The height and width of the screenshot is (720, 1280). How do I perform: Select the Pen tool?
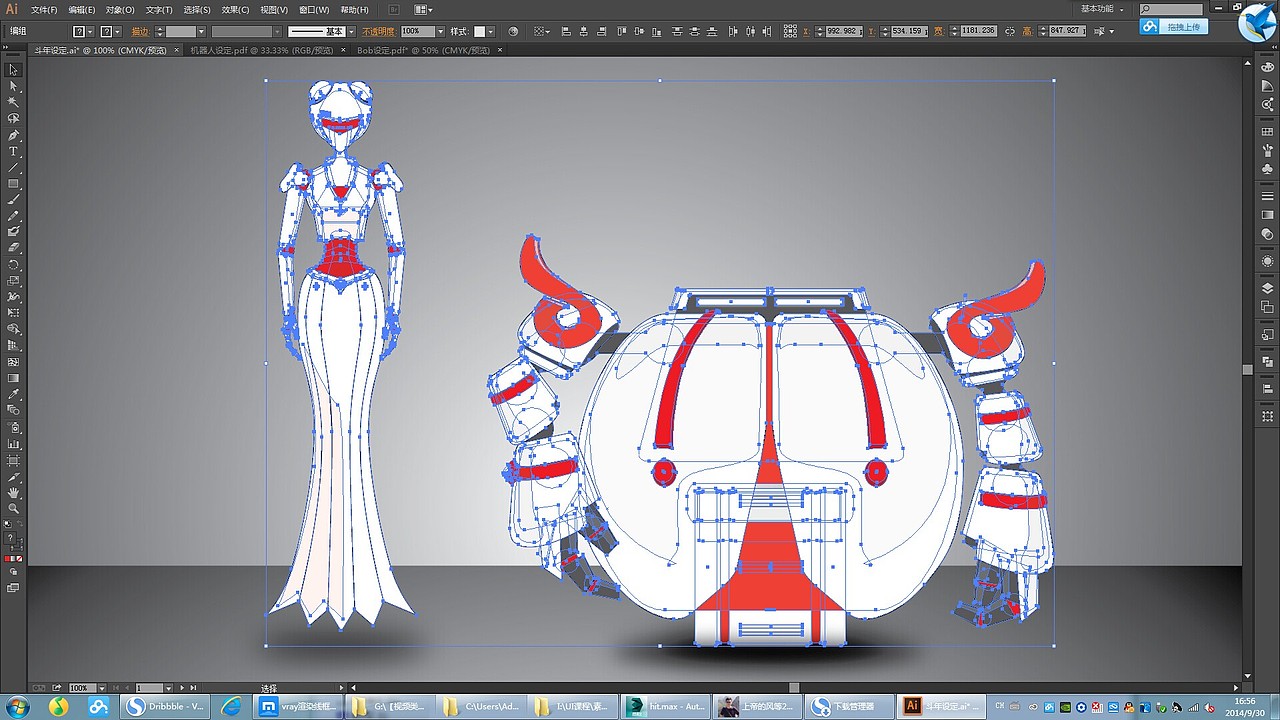click(x=14, y=135)
